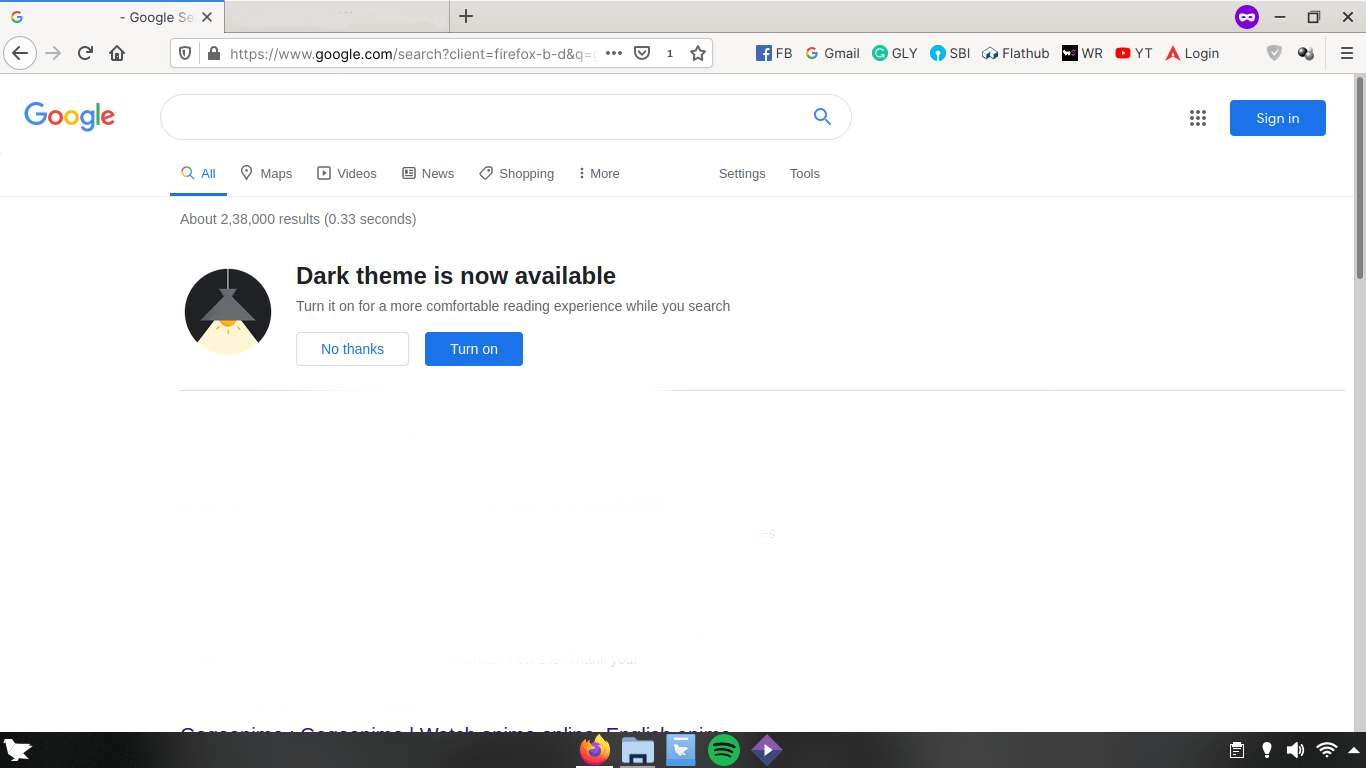Show site security padlock info
This screenshot has width=1366, height=768.
pos(213,53)
